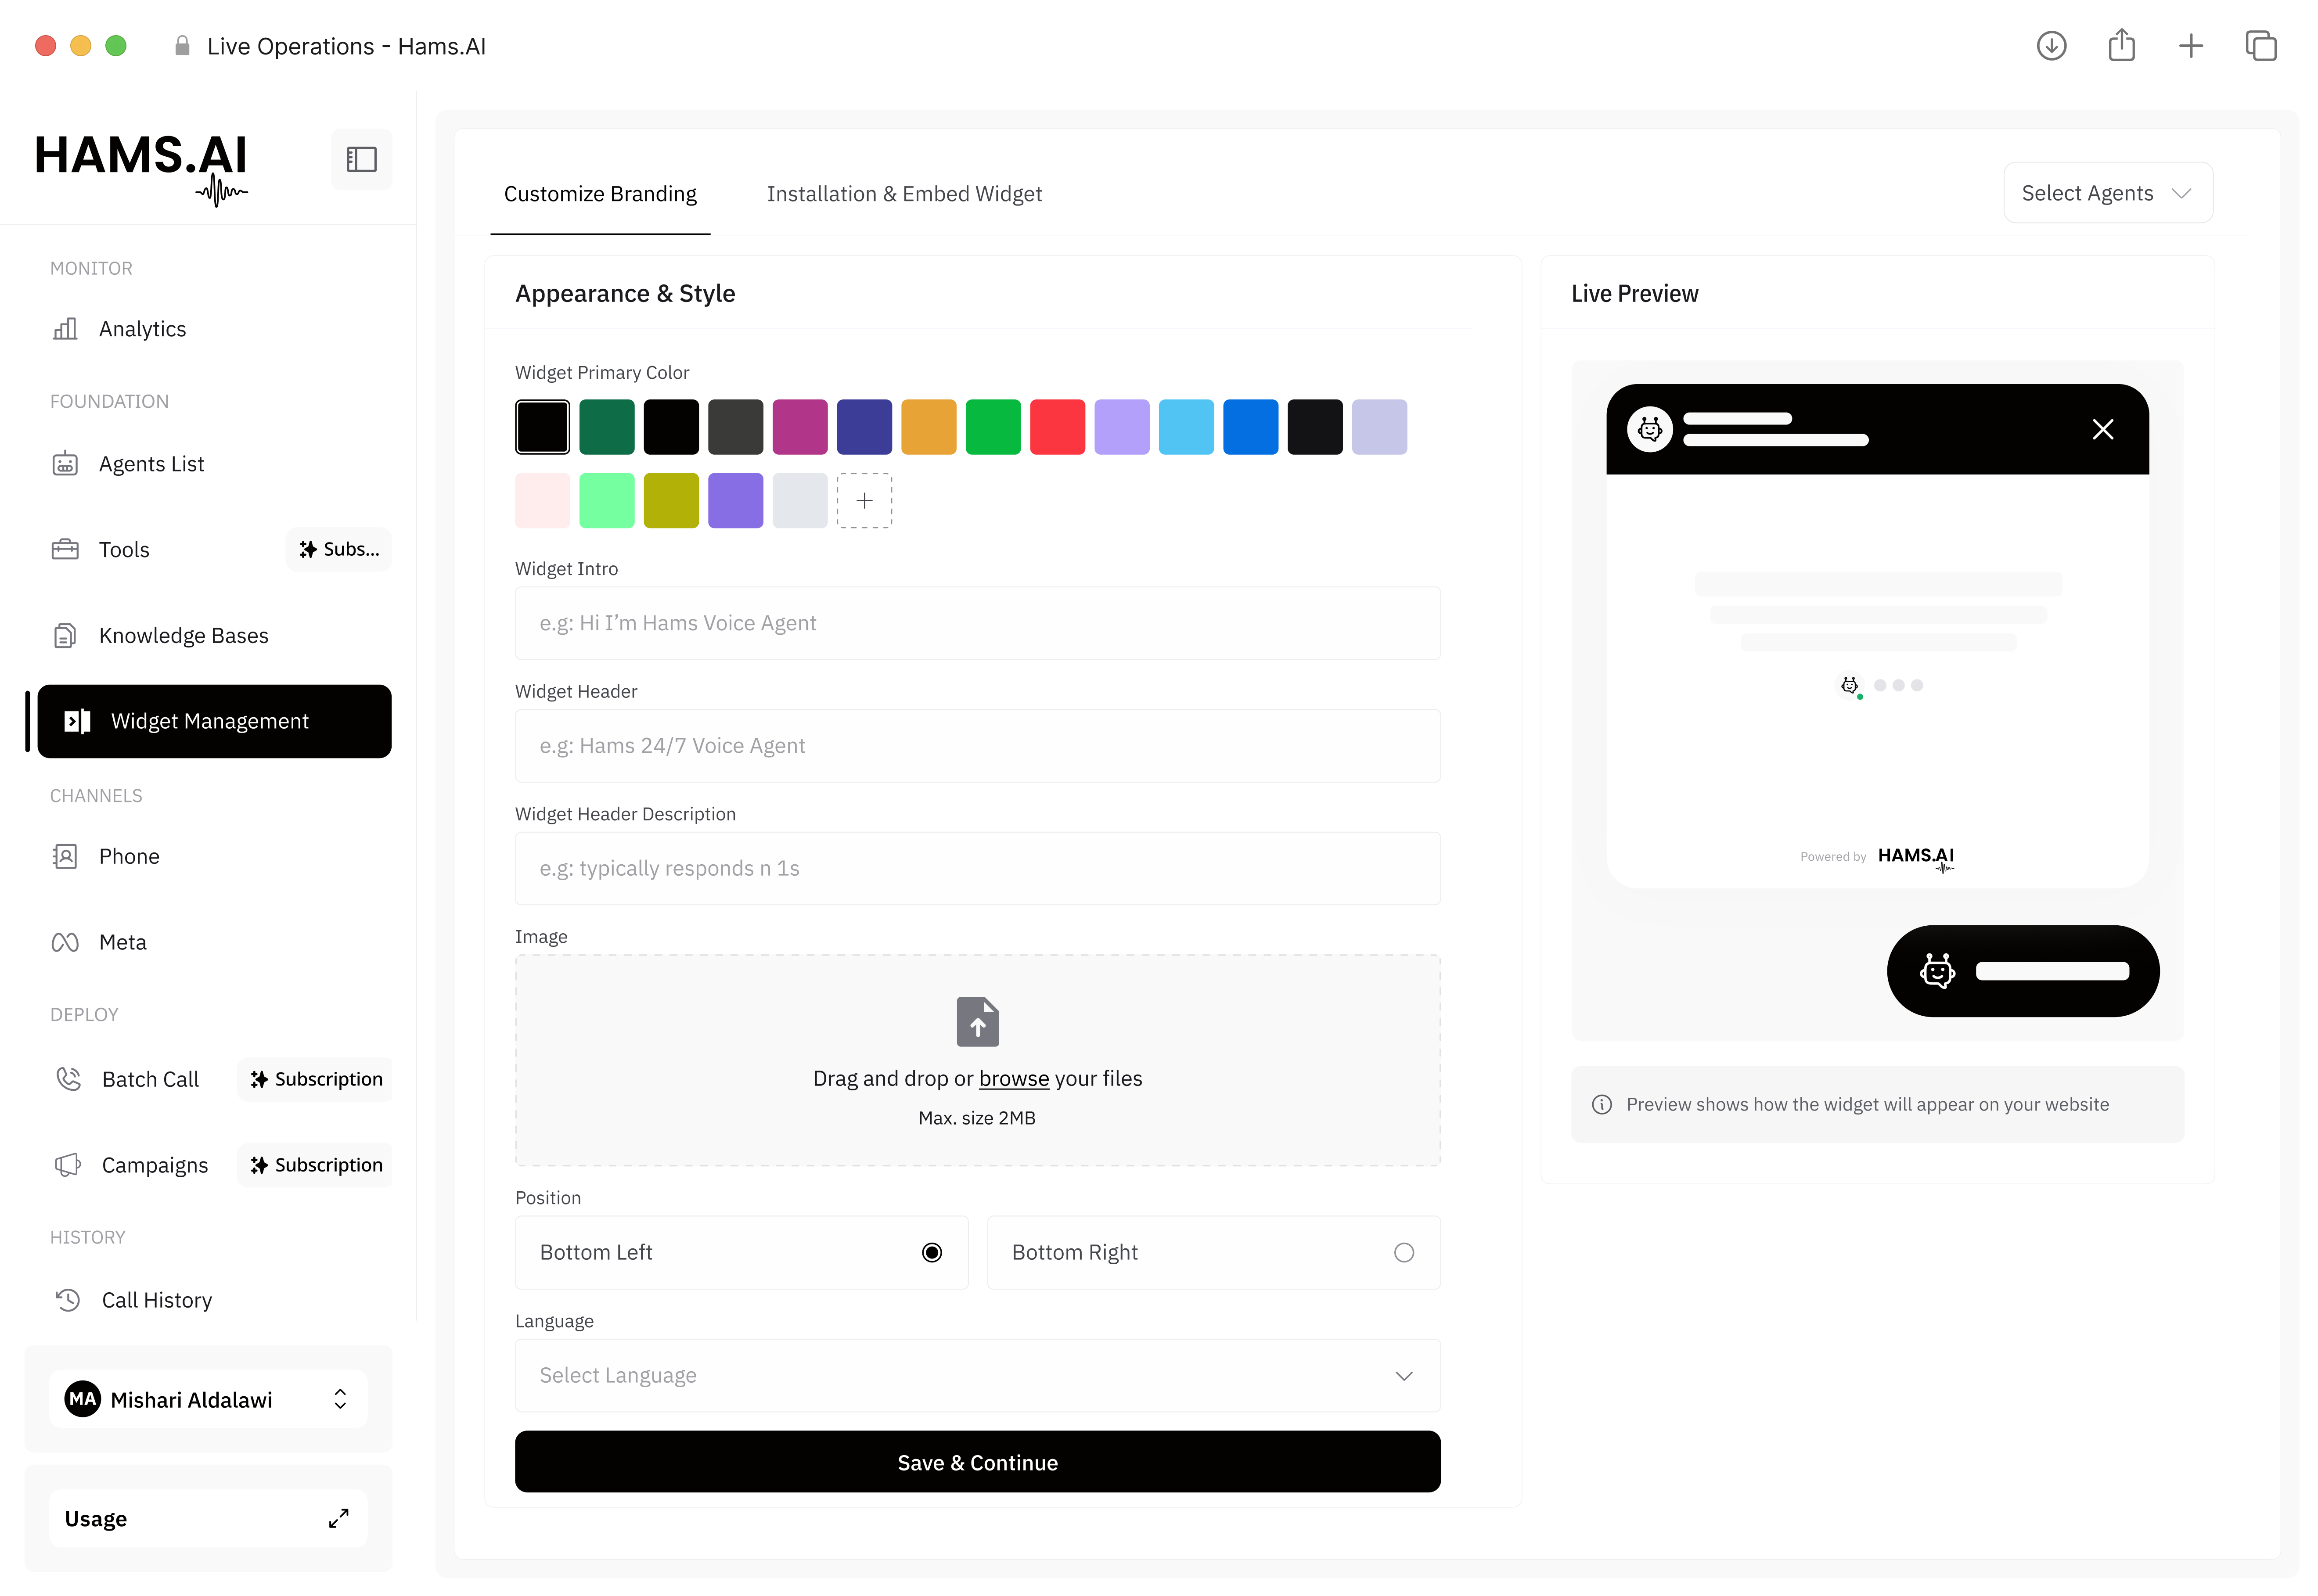
Task: Click the info icon beside preview note
Action: click(x=1602, y=1104)
